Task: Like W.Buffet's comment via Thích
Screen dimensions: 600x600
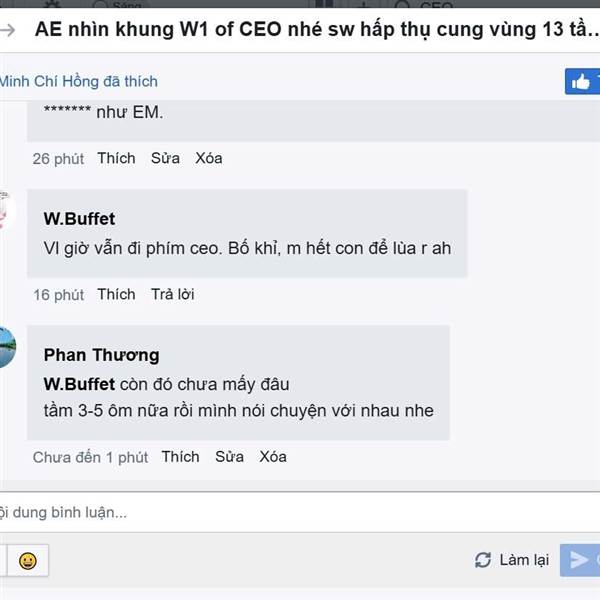Action: [x=116, y=294]
